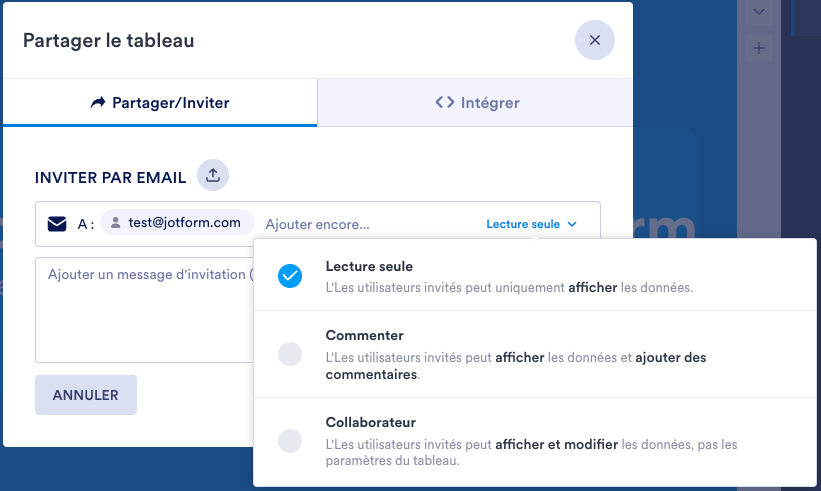Choose the Collaborateur option description text
The width and height of the screenshot is (821, 491).
click(530, 452)
